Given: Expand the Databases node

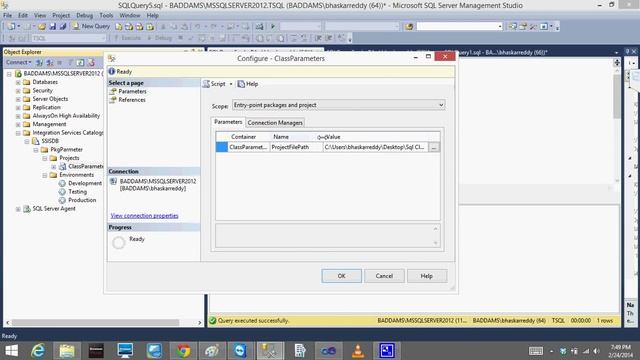Looking at the screenshot, I should click(18, 82).
